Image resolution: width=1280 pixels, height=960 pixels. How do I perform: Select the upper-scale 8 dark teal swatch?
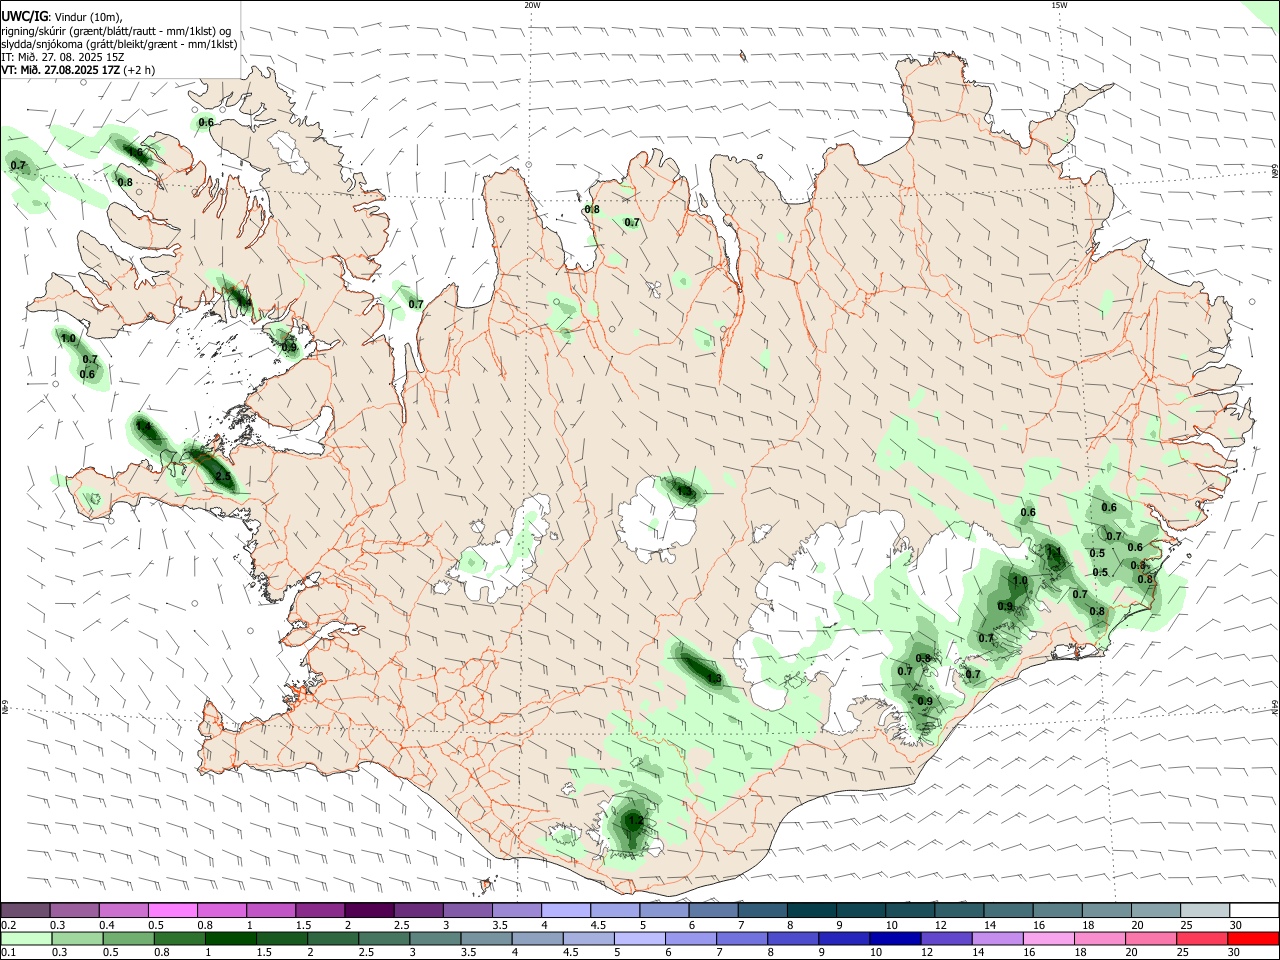811,910
